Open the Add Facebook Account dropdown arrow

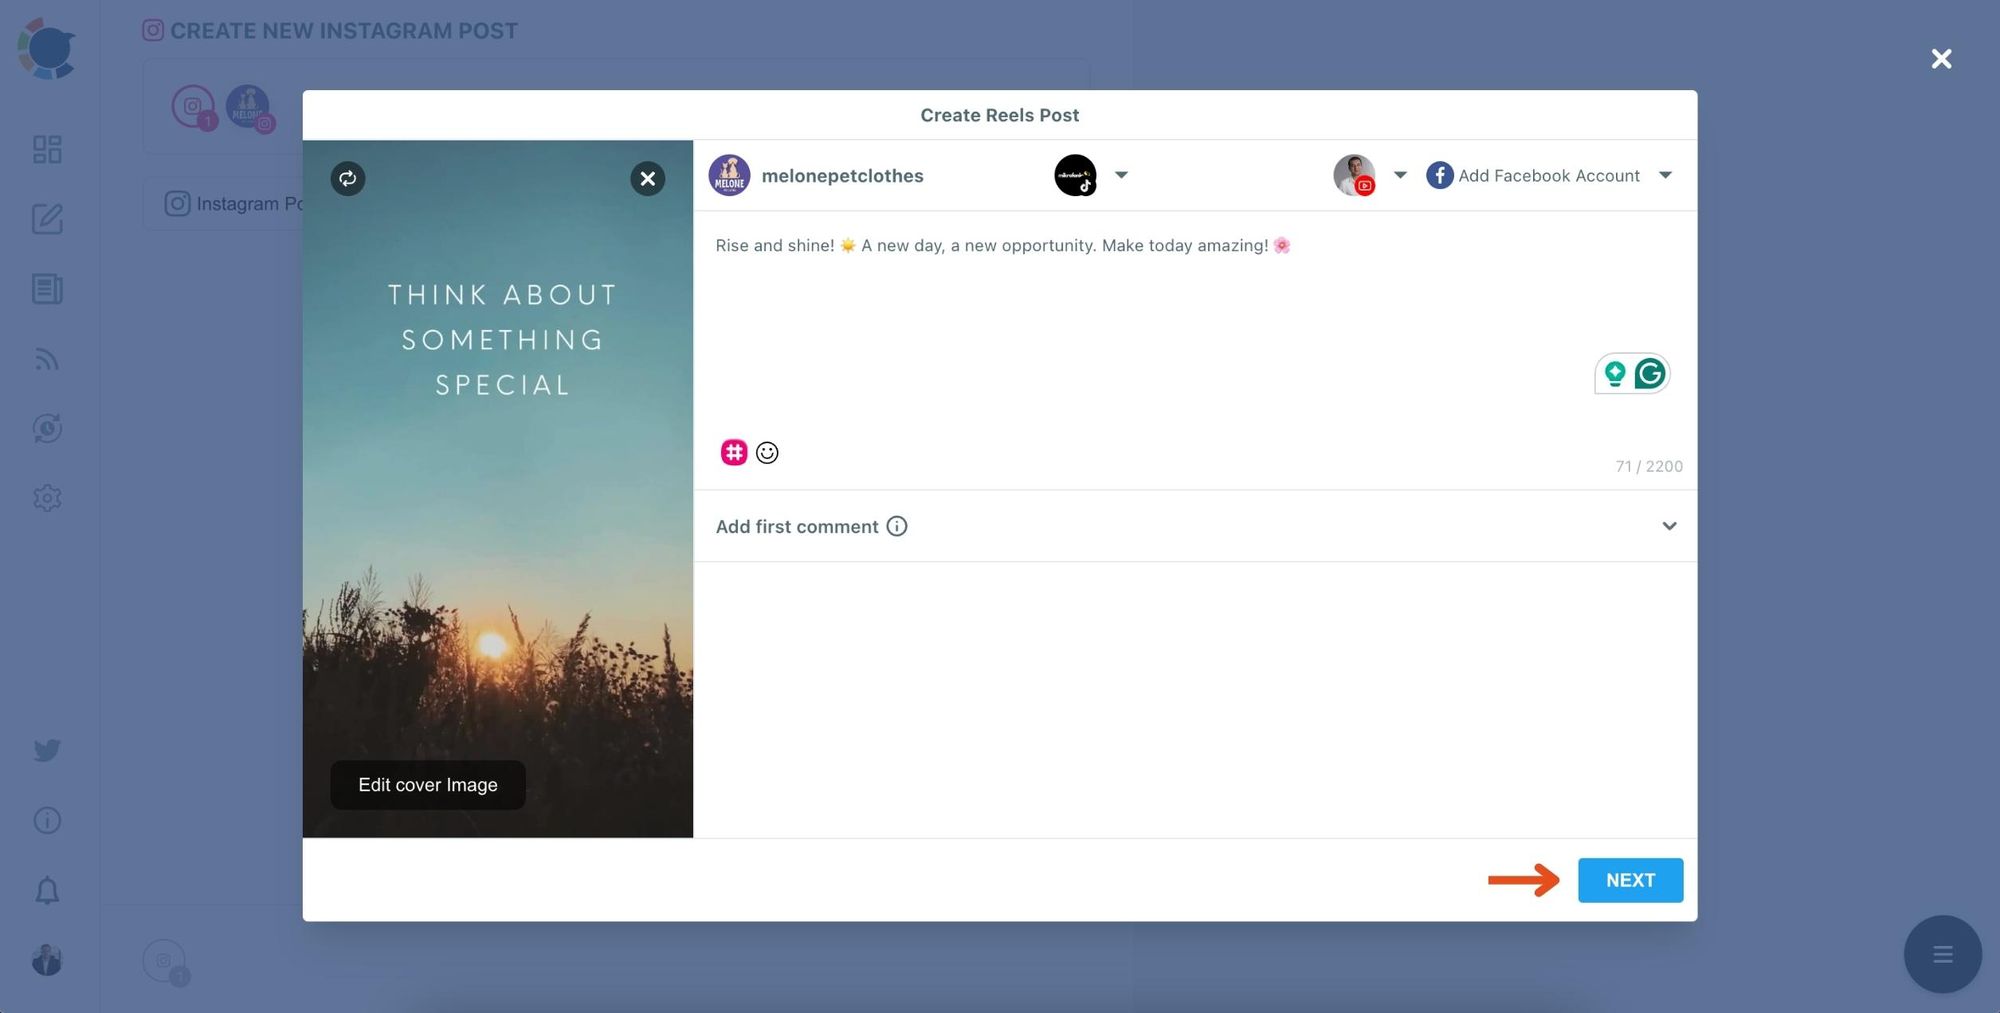pyautogui.click(x=1665, y=175)
